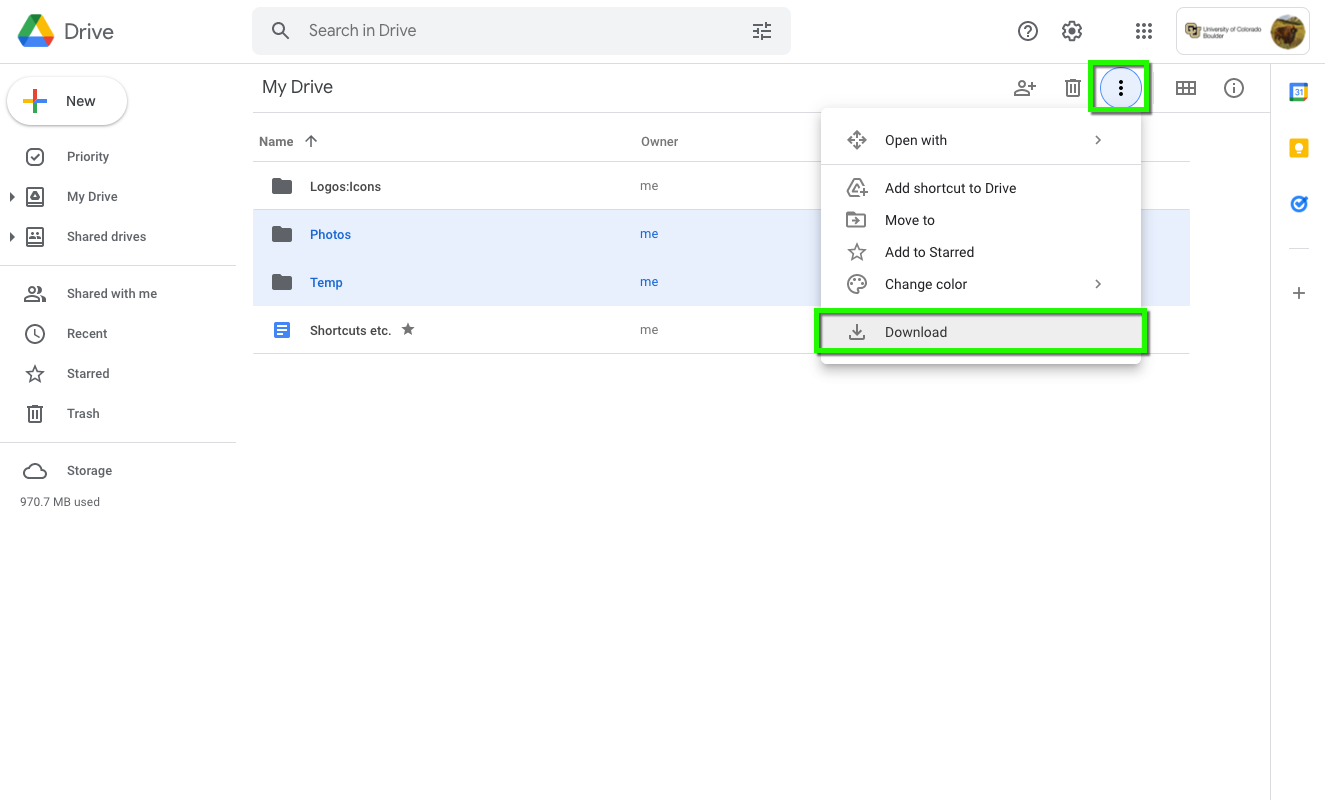The height and width of the screenshot is (800, 1325).
Task: Expand Shared drives tree arrow
Action: click(12, 237)
